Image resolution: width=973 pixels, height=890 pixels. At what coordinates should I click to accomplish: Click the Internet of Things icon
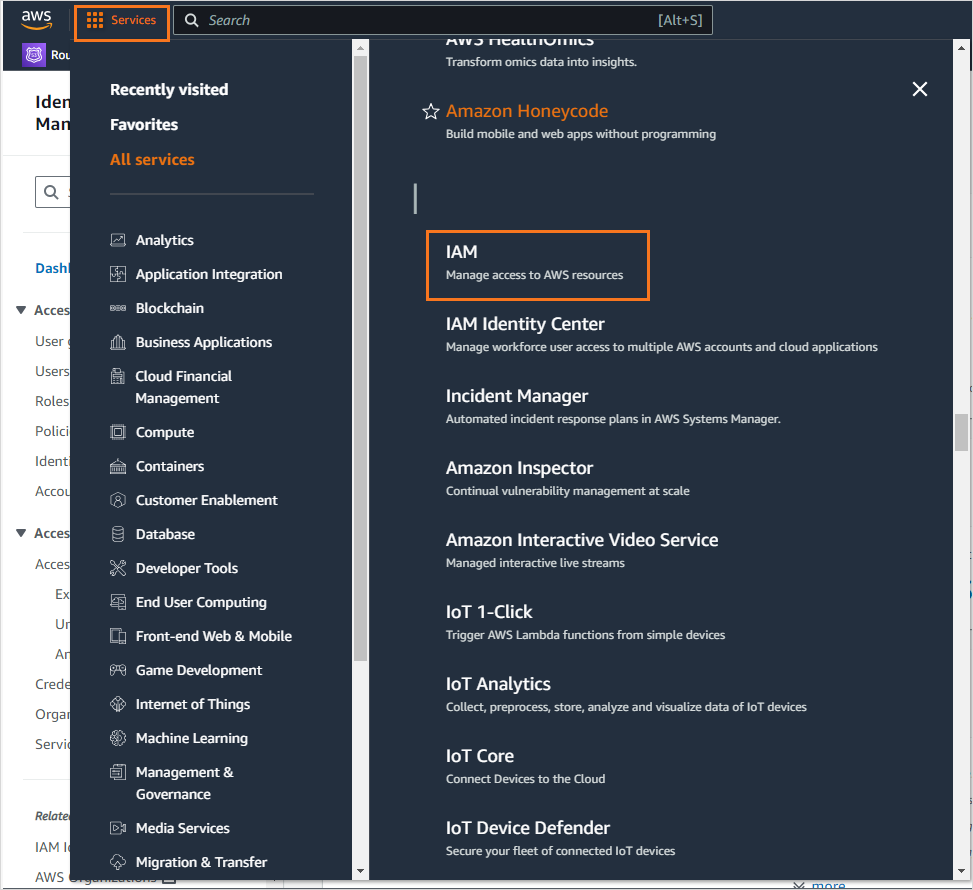[x=118, y=704]
